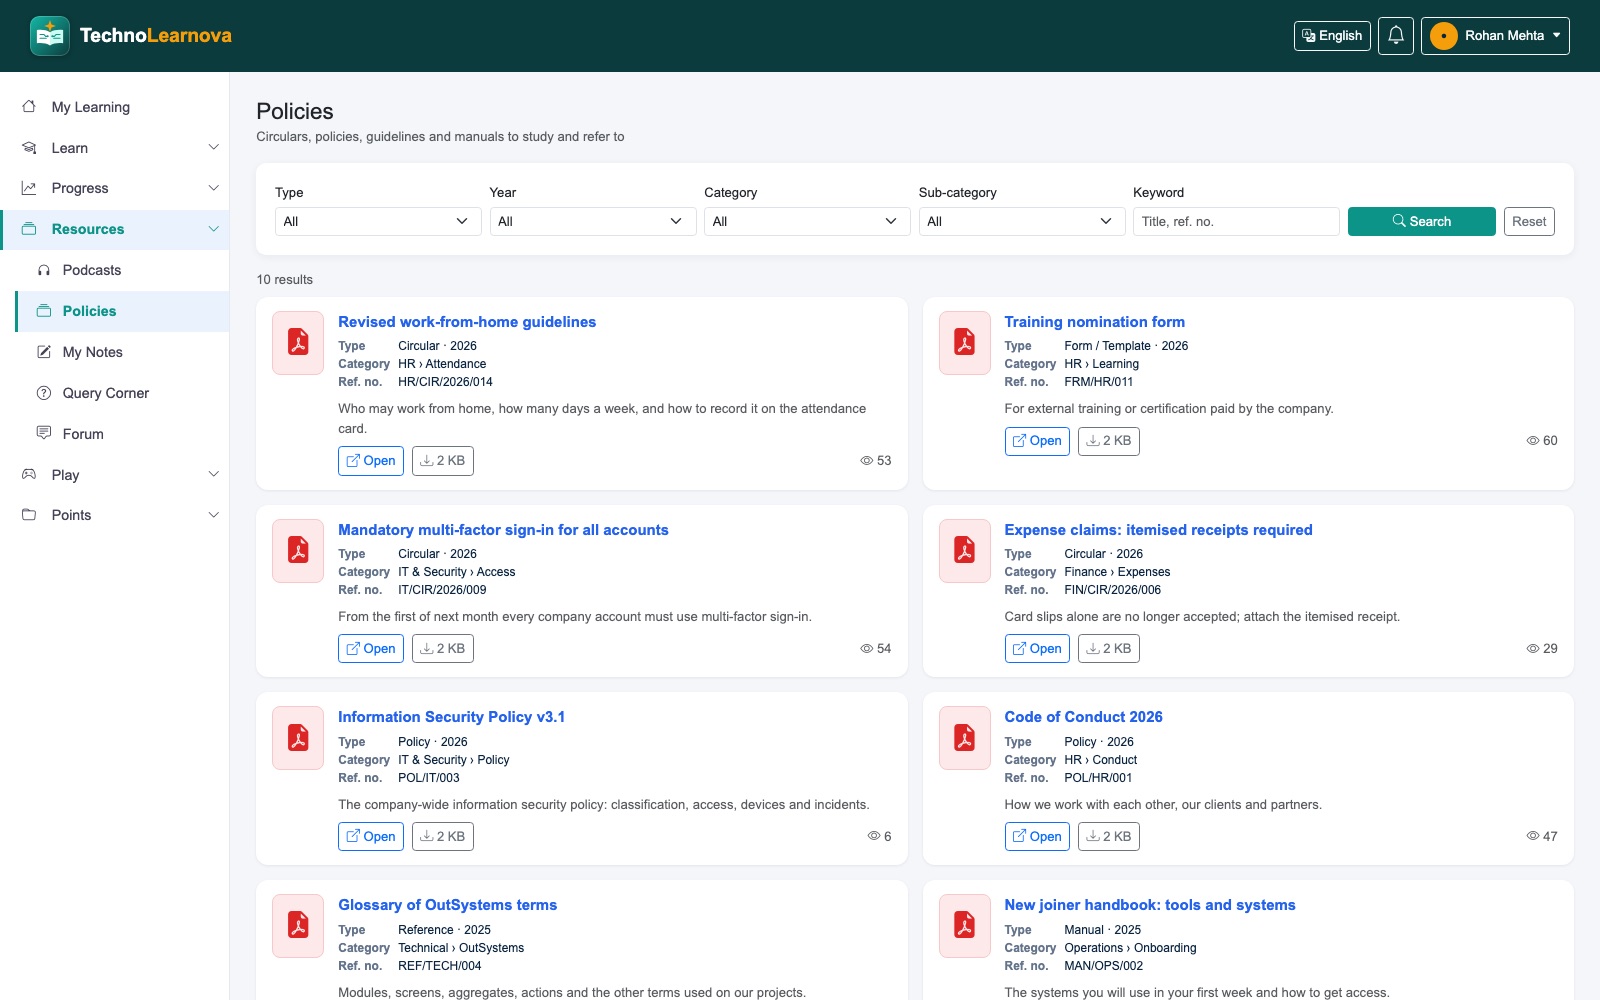Open My Notes under Resources
This screenshot has width=1600, height=1000.
(x=122, y=352)
